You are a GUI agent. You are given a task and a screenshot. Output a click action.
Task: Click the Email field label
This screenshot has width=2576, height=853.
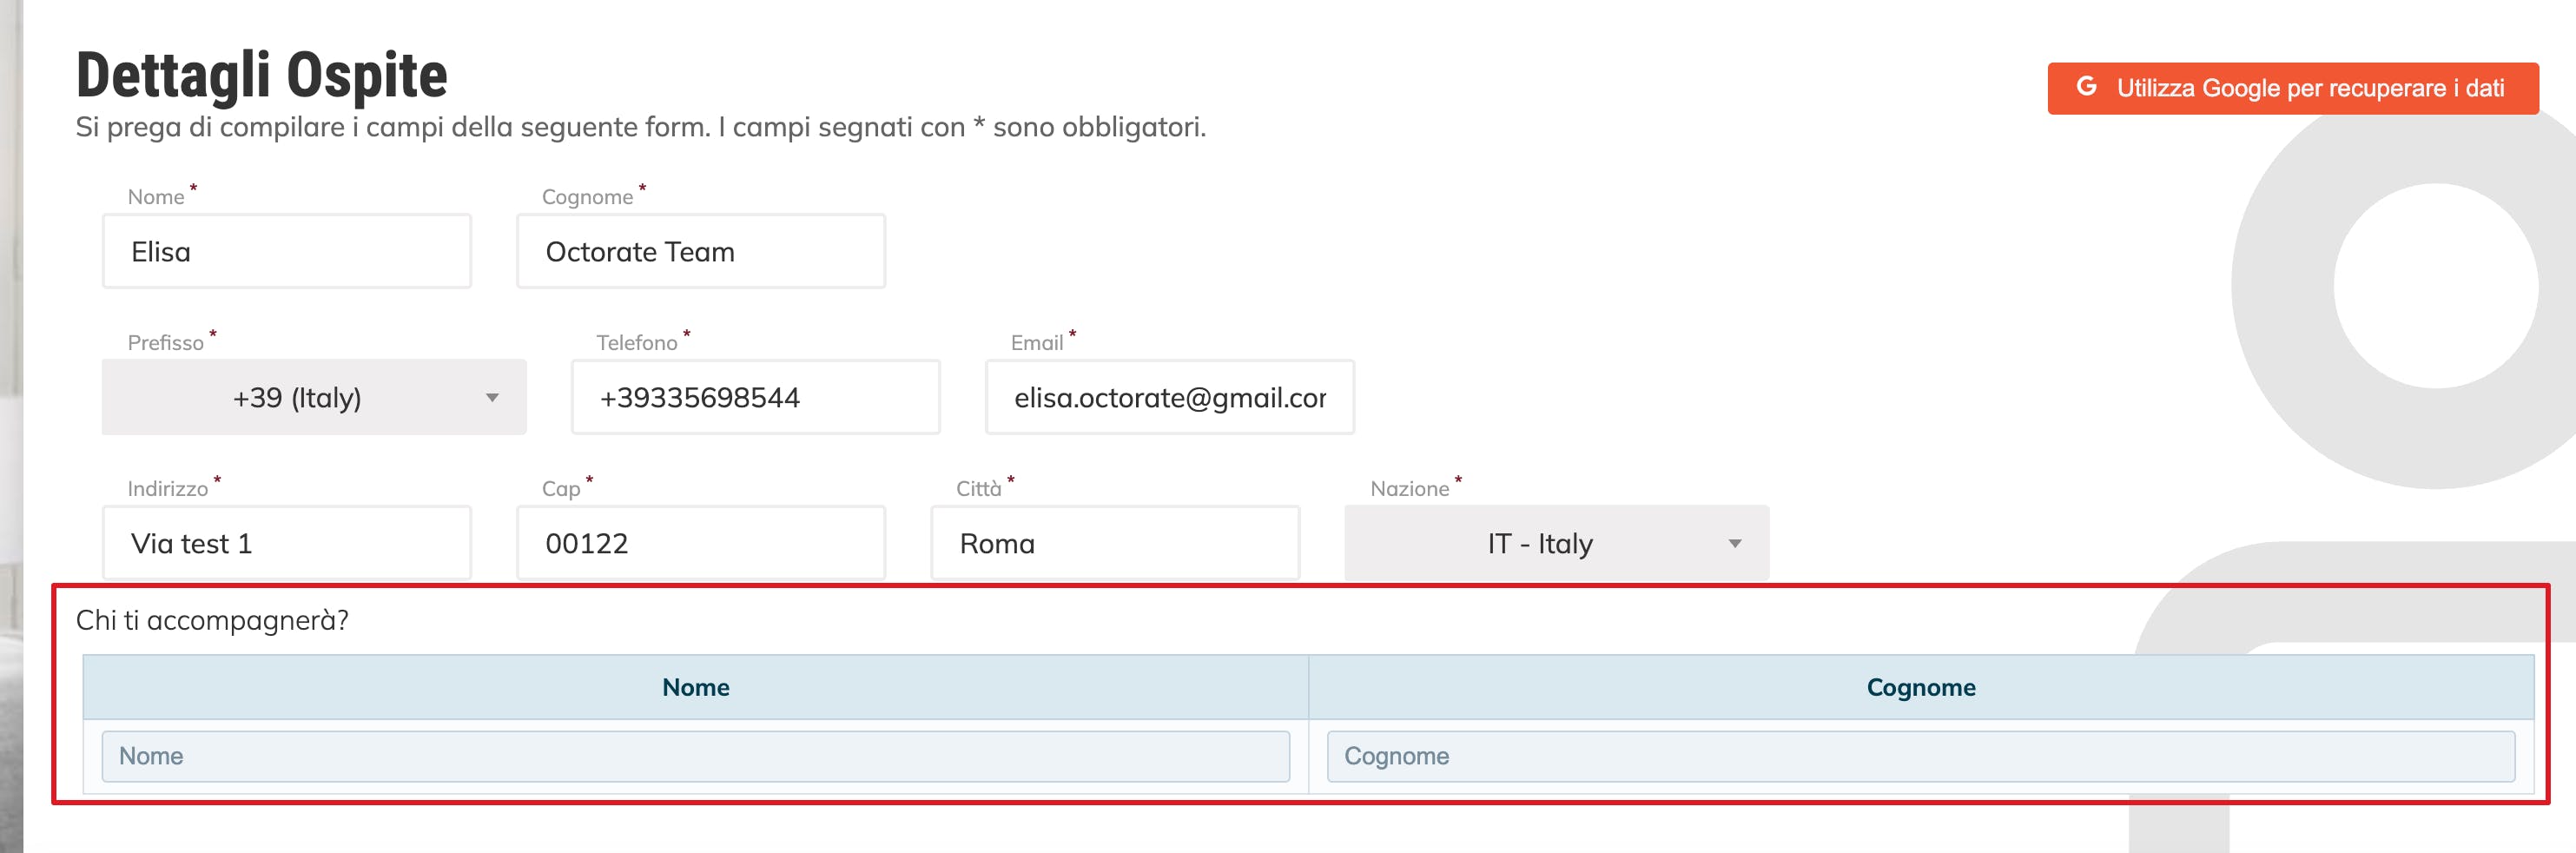[1036, 343]
